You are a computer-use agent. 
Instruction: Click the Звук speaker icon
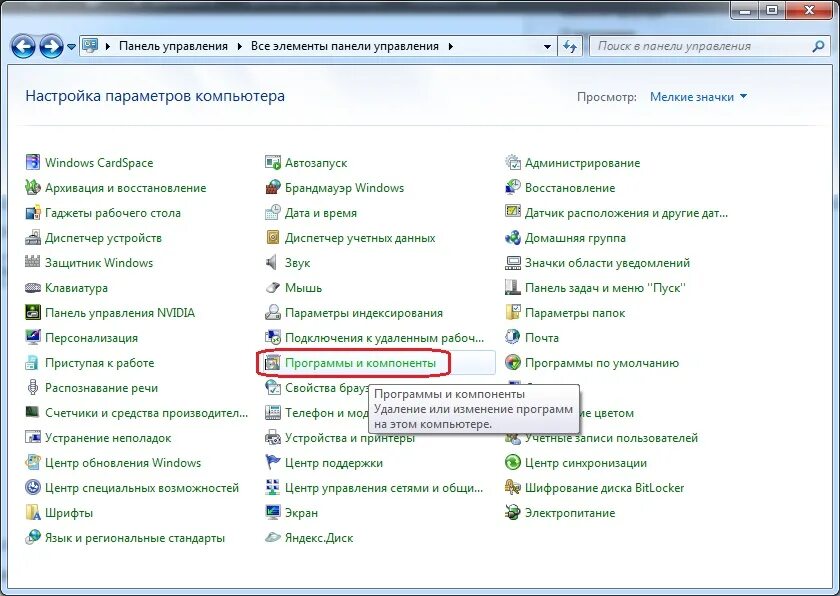click(x=273, y=262)
